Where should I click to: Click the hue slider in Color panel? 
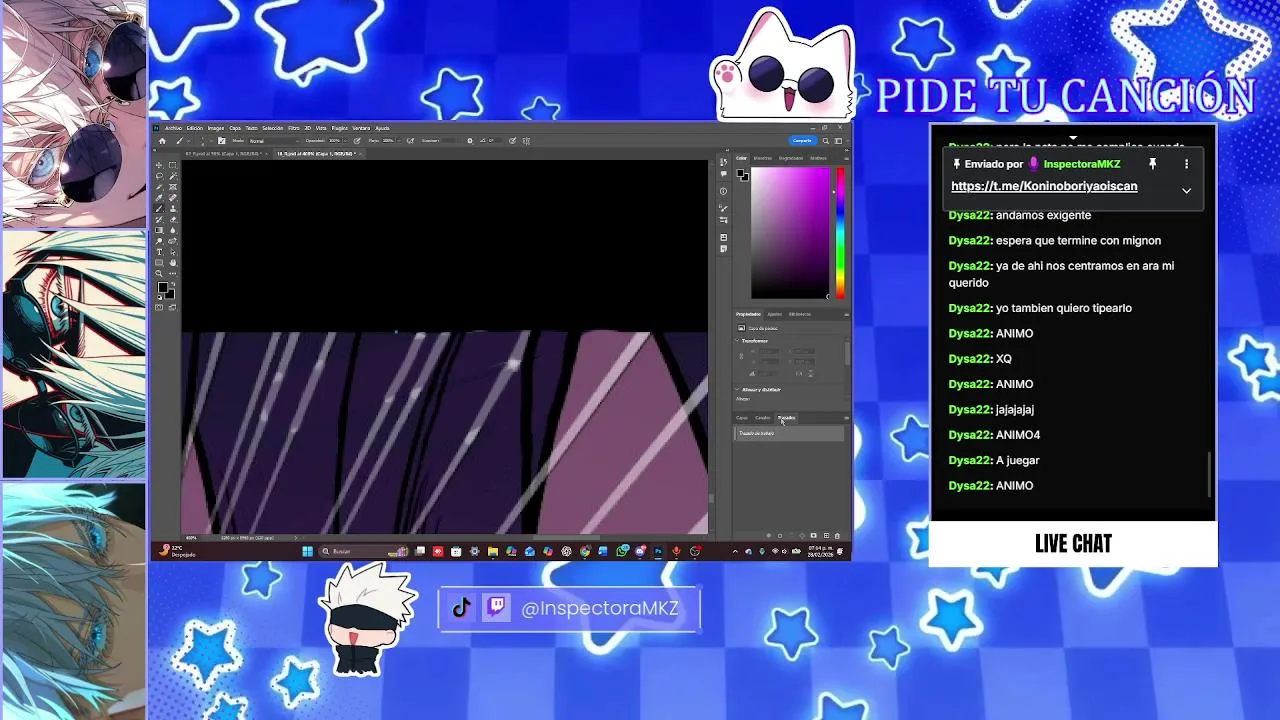pyautogui.click(x=840, y=233)
